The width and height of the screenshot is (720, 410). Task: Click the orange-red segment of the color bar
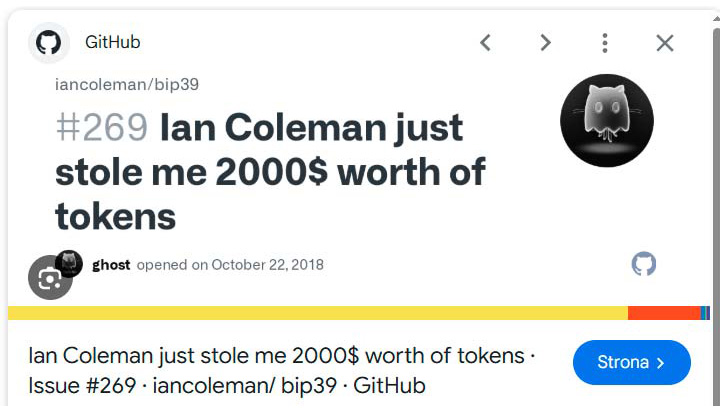tap(663, 313)
